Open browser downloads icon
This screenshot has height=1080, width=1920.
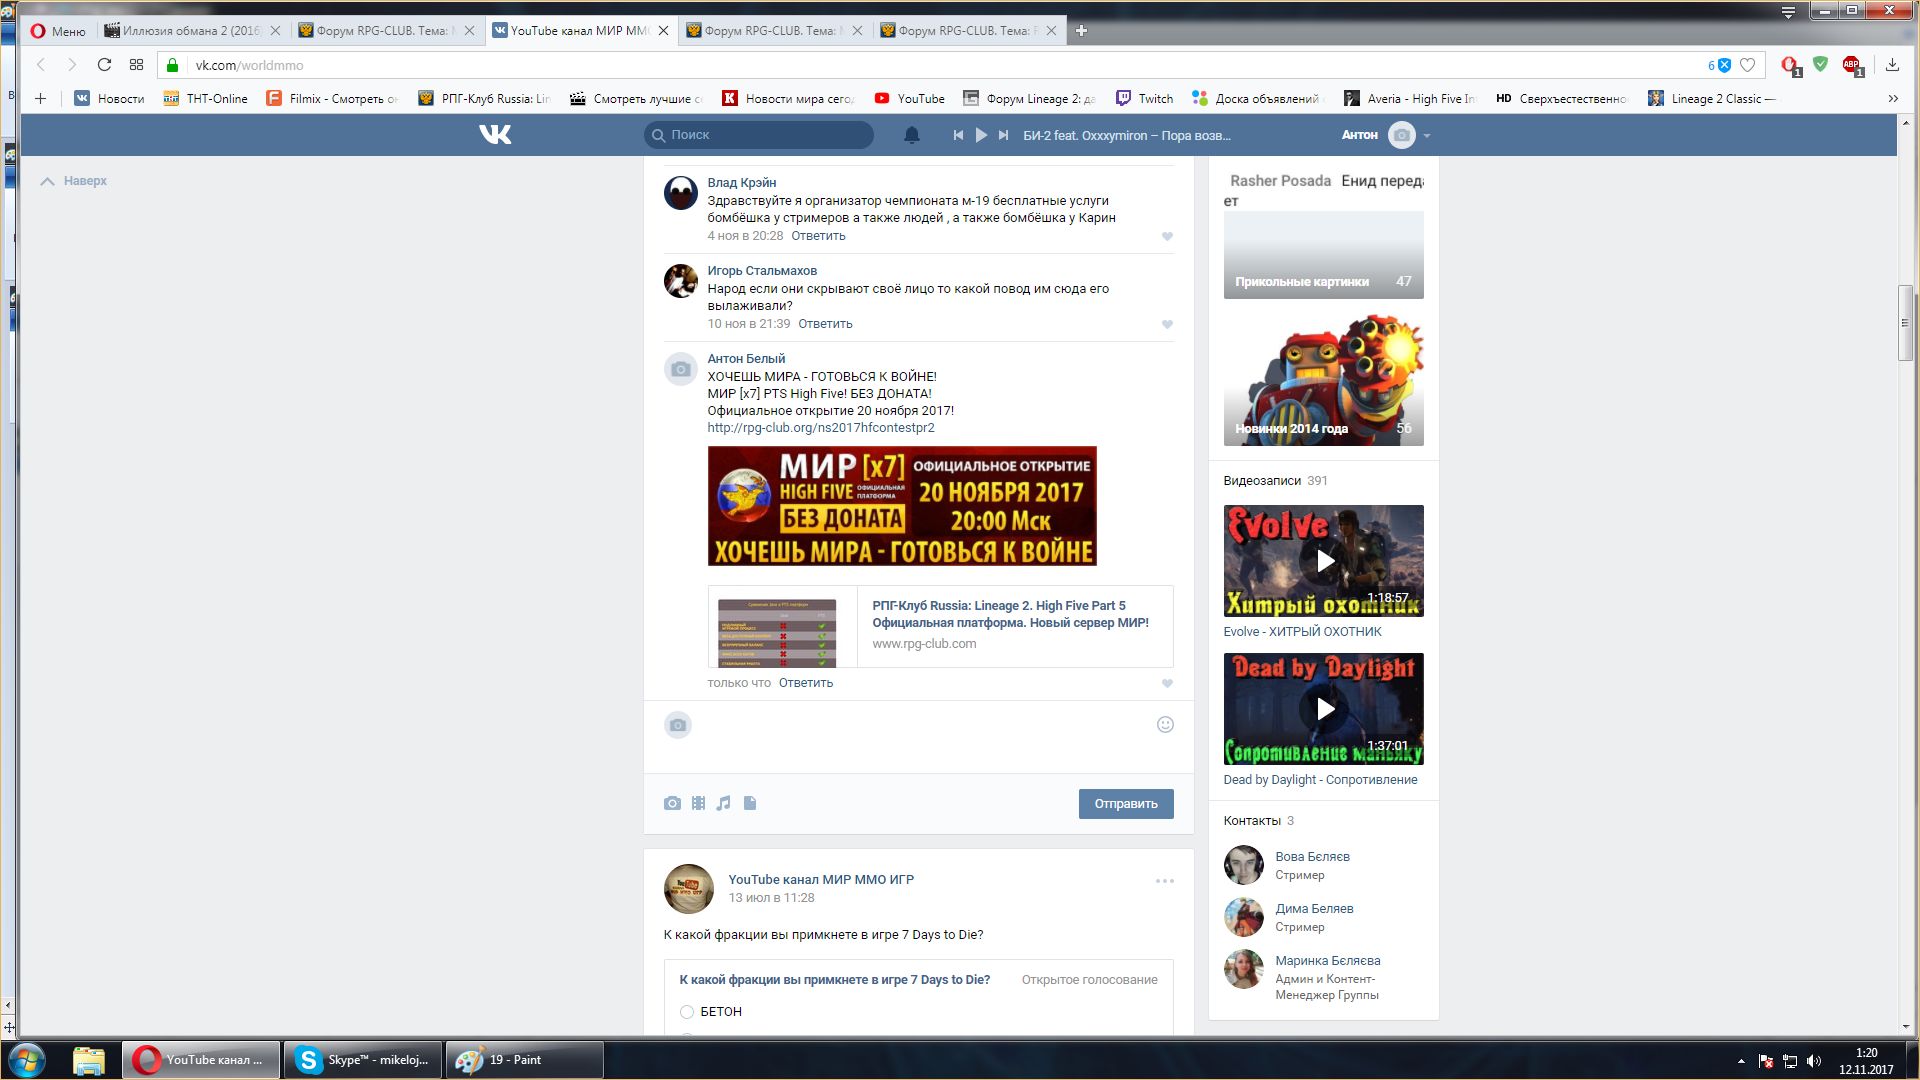tap(1892, 65)
